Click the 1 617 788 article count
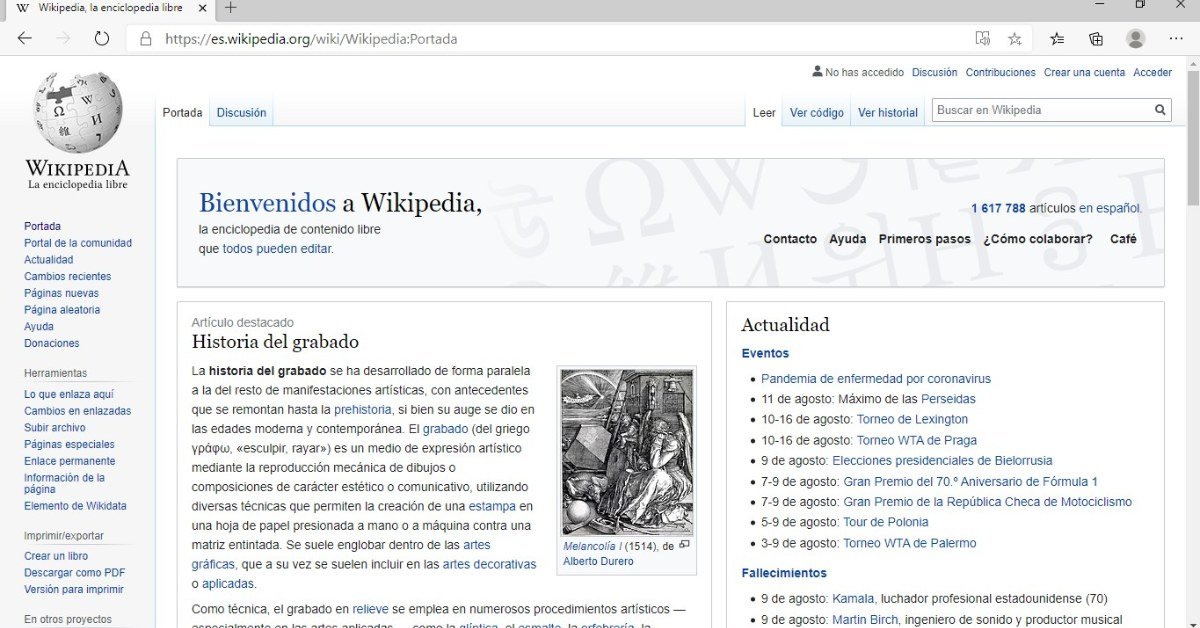The image size is (1200, 628). pyautogui.click(x=998, y=208)
